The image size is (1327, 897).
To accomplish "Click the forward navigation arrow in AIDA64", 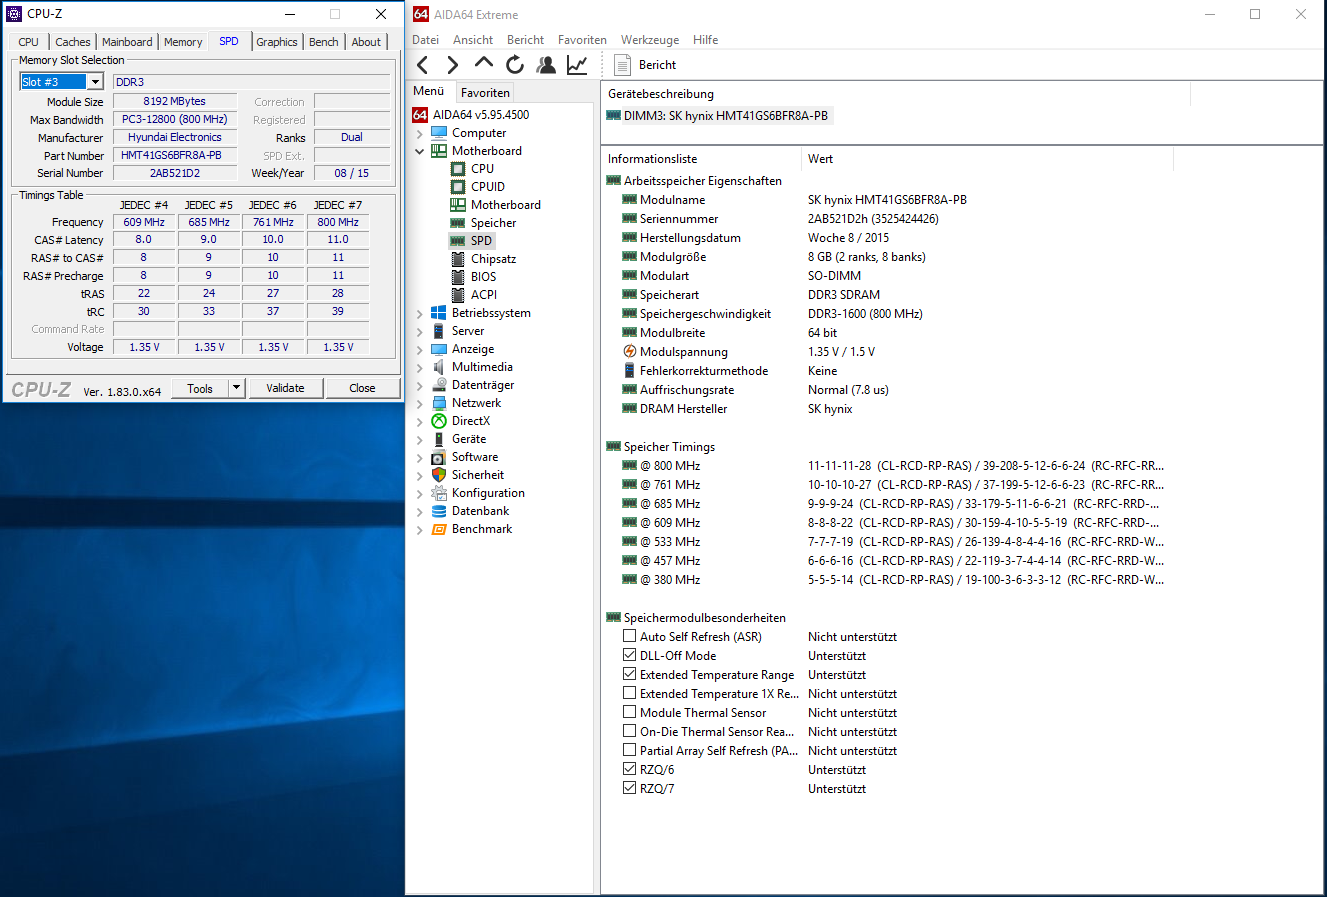I will 453,65.
